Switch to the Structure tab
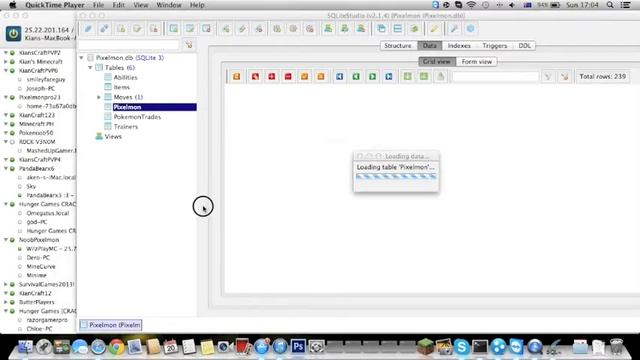Viewport: 640px width, 360px height. point(398,46)
